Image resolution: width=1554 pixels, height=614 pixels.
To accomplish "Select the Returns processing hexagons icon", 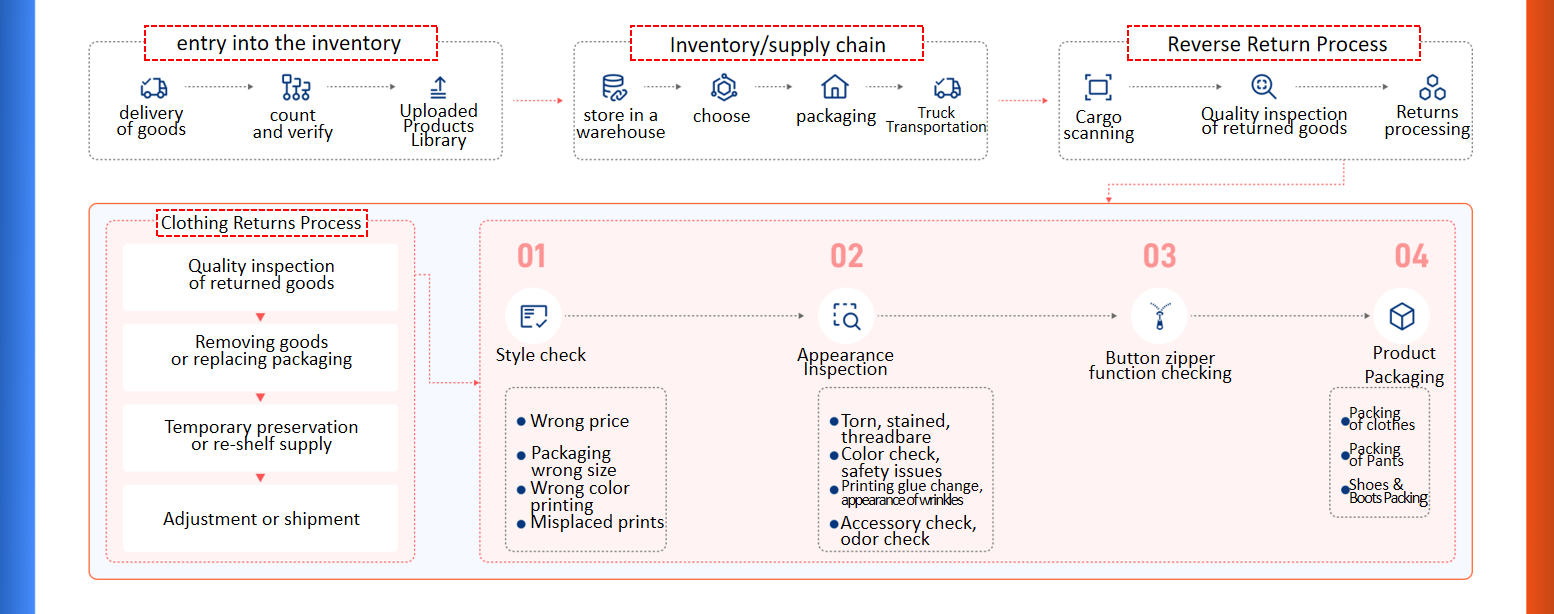I will [1432, 87].
